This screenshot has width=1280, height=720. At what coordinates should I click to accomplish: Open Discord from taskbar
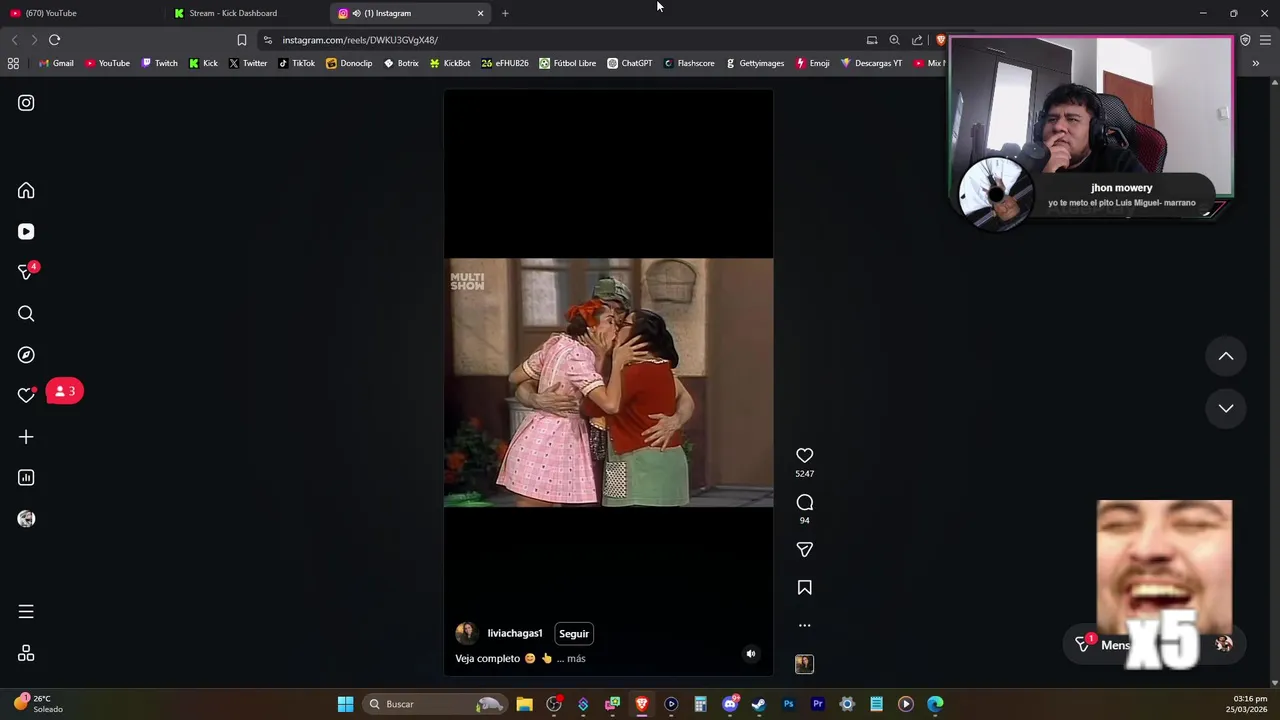[730, 704]
